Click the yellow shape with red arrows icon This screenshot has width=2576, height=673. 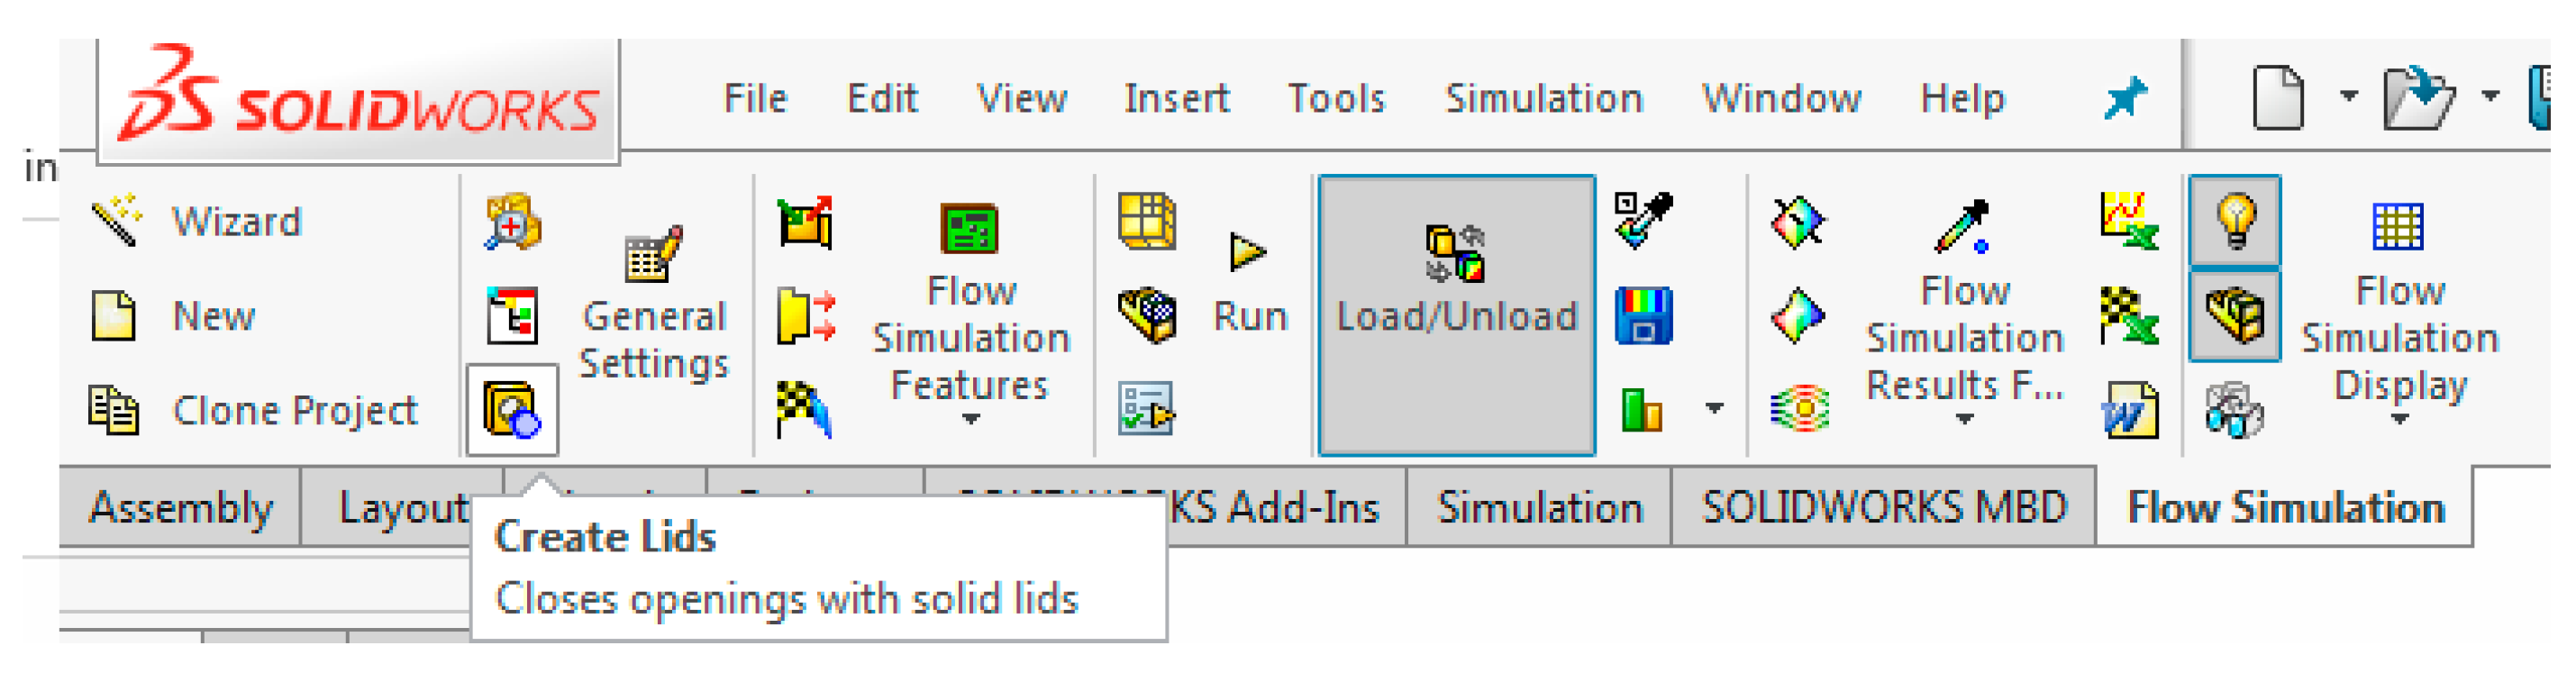coord(805,316)
